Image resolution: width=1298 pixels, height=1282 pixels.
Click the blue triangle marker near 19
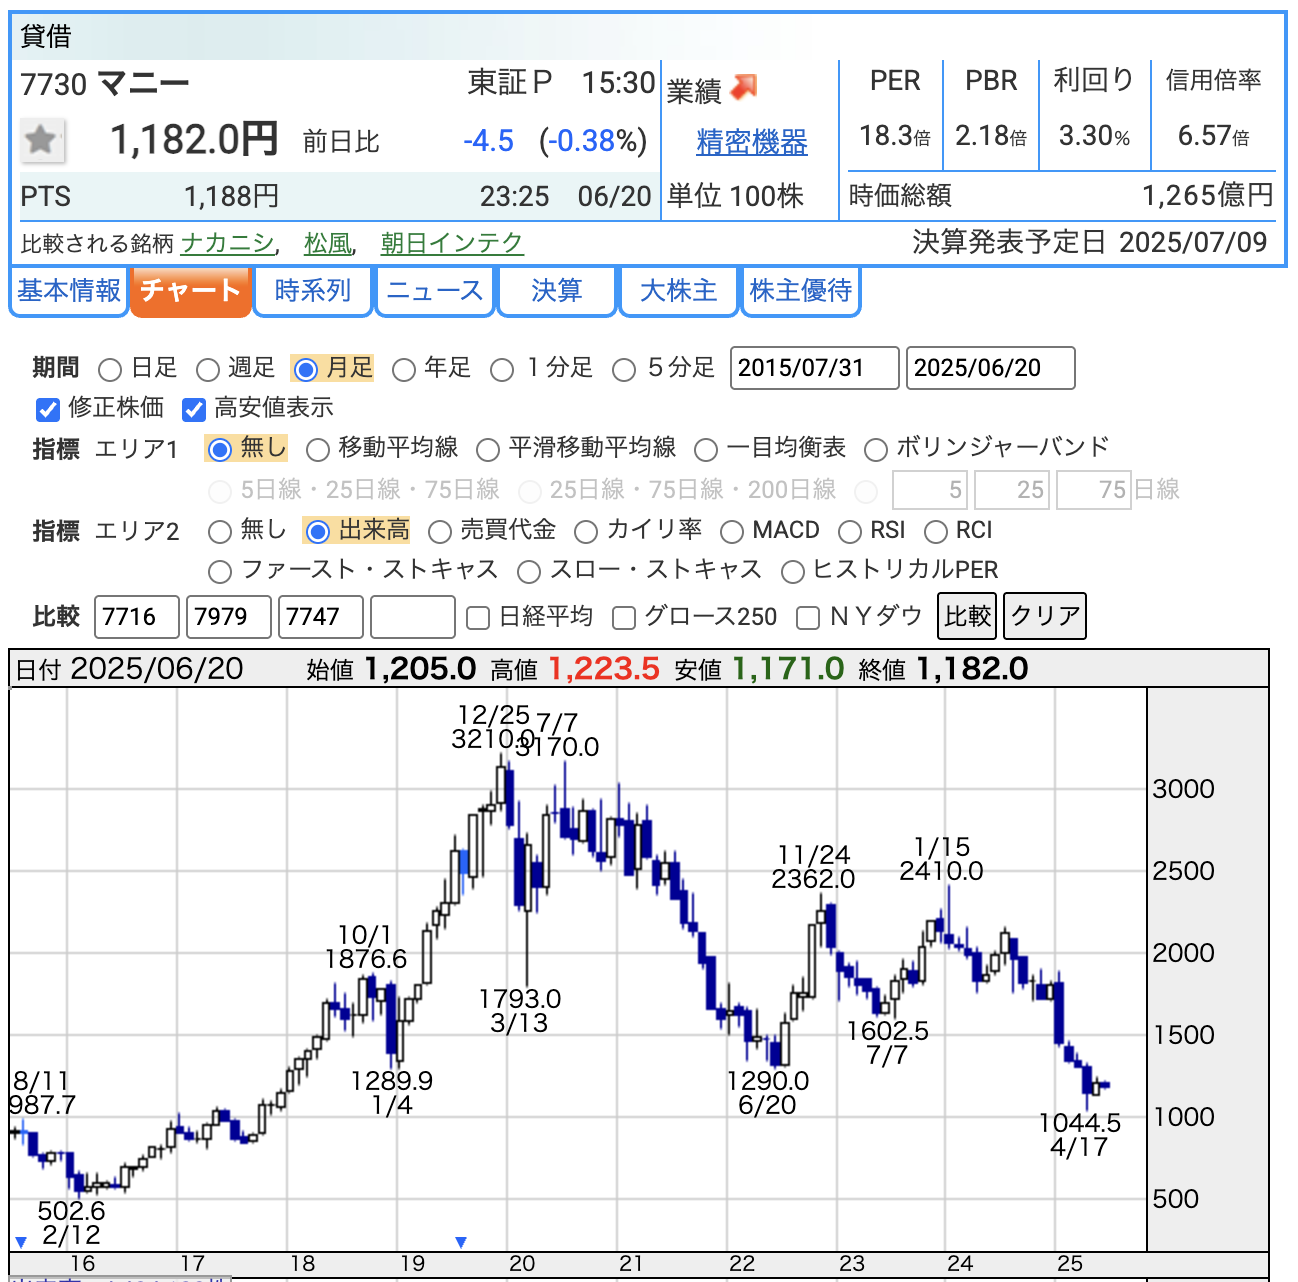point(461,1242)
